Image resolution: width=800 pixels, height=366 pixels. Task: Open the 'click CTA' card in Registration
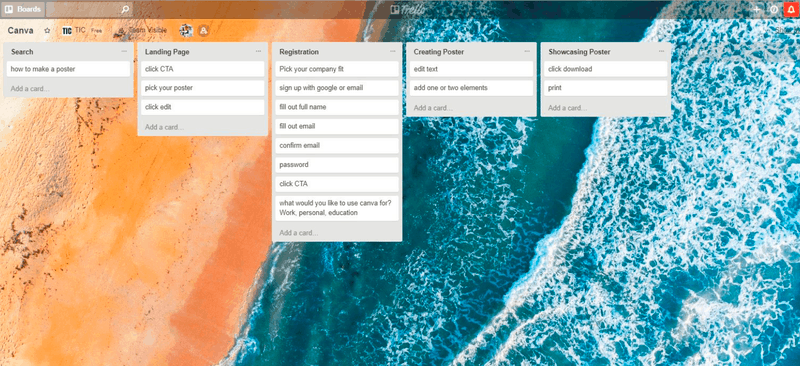tap(337, 184)
